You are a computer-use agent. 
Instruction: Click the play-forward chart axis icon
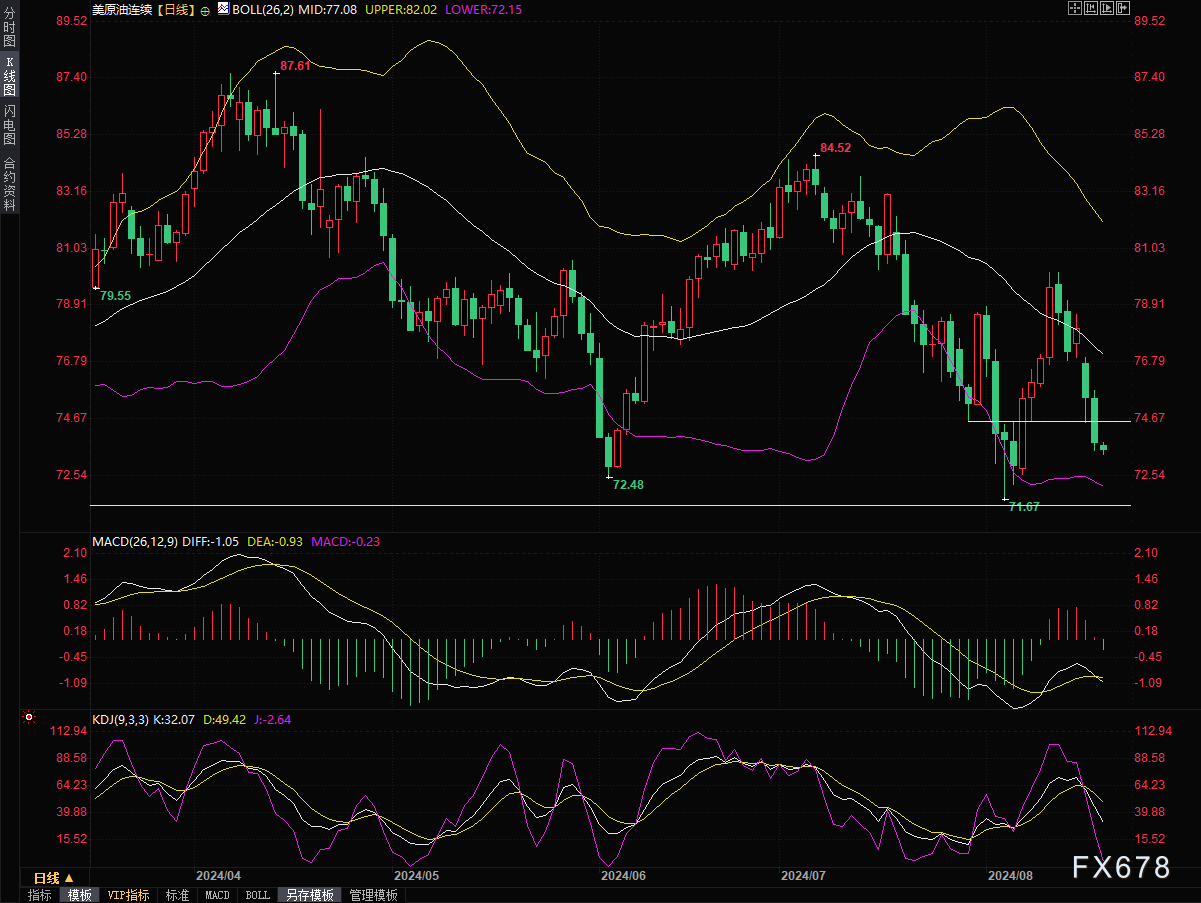click(x=1106, y=9)
